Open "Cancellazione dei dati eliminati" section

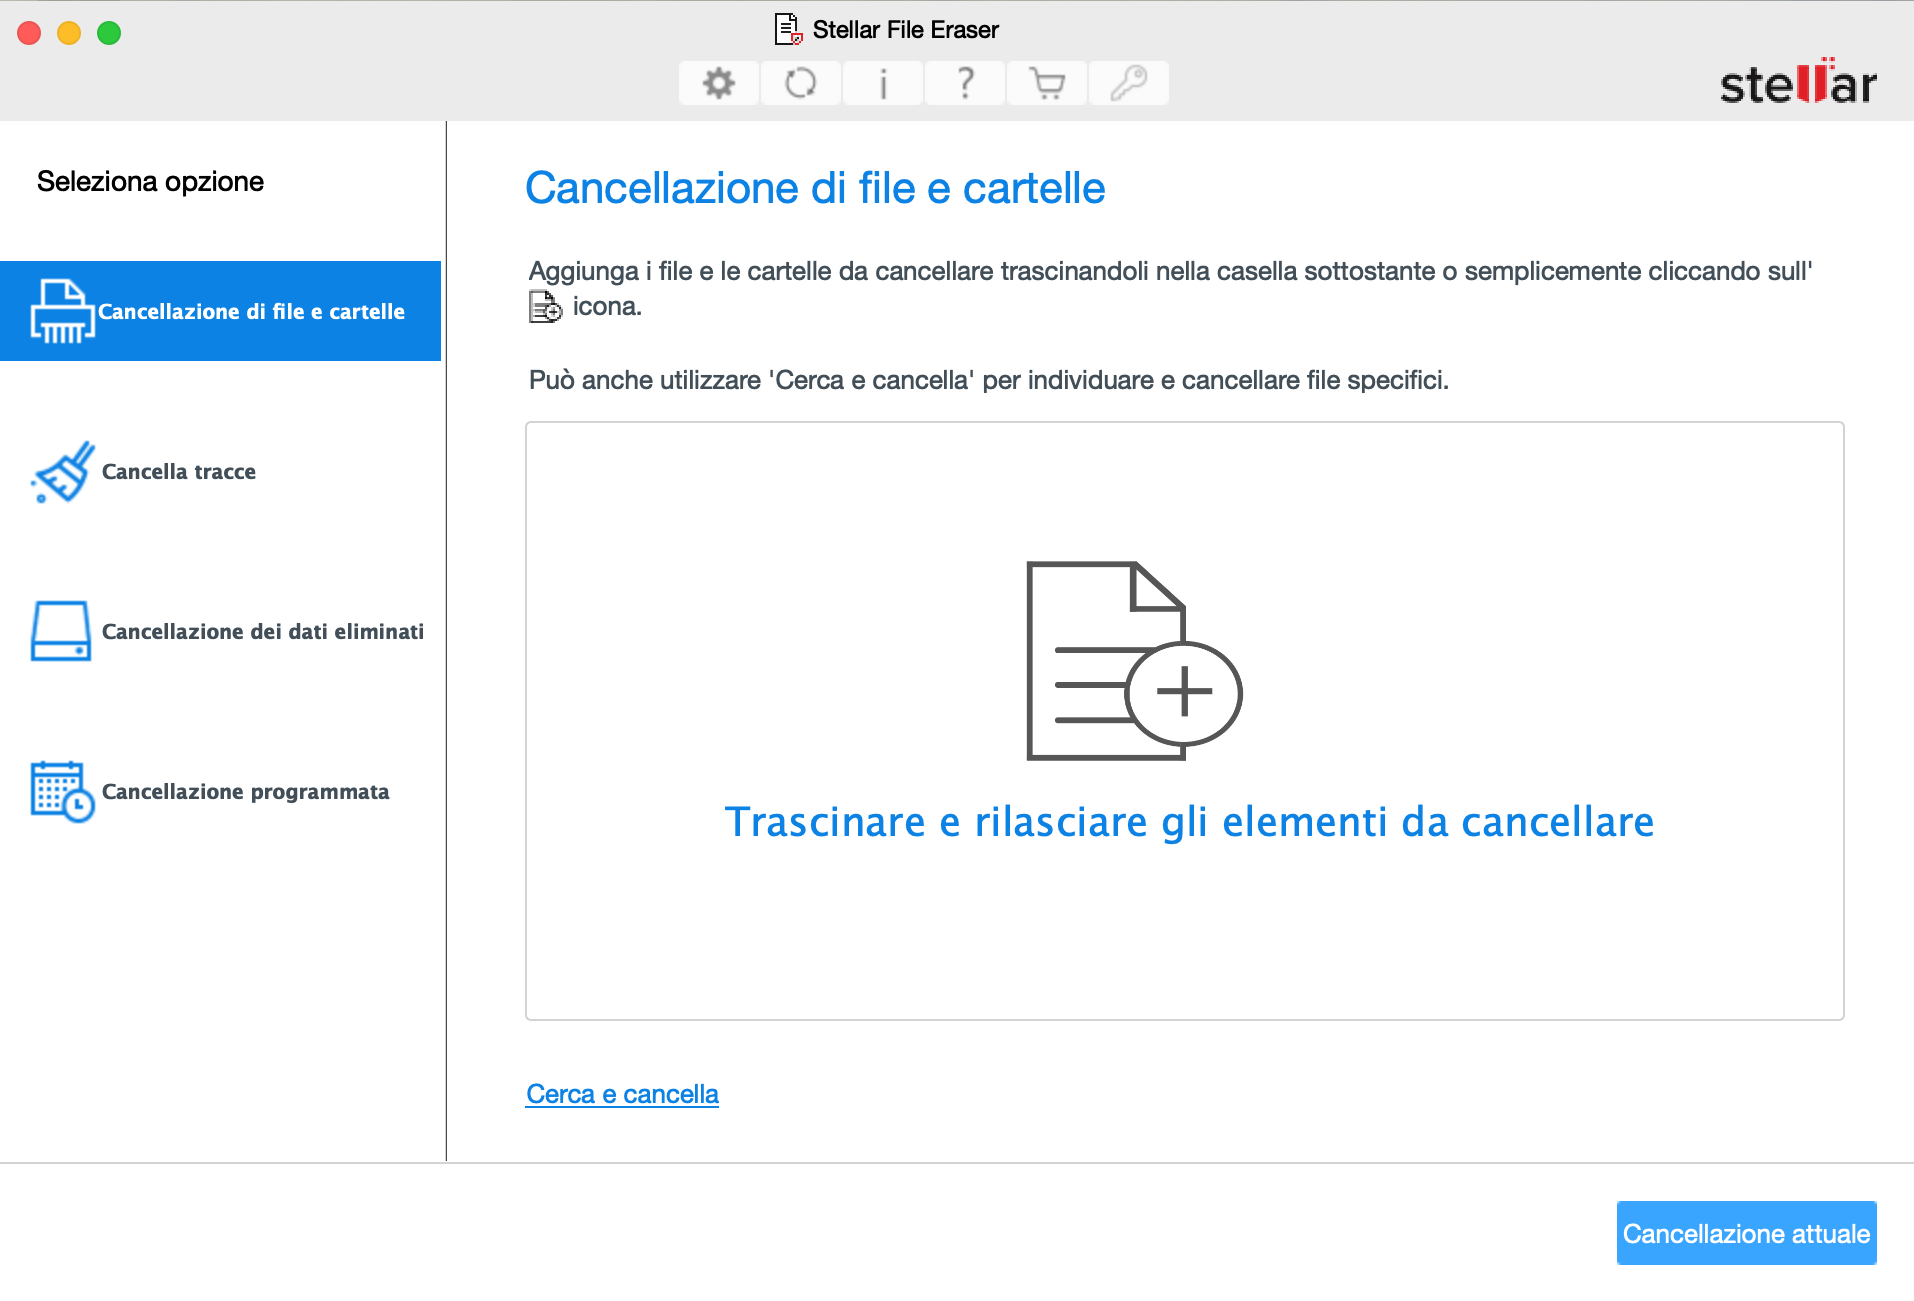tap(263, 631)
